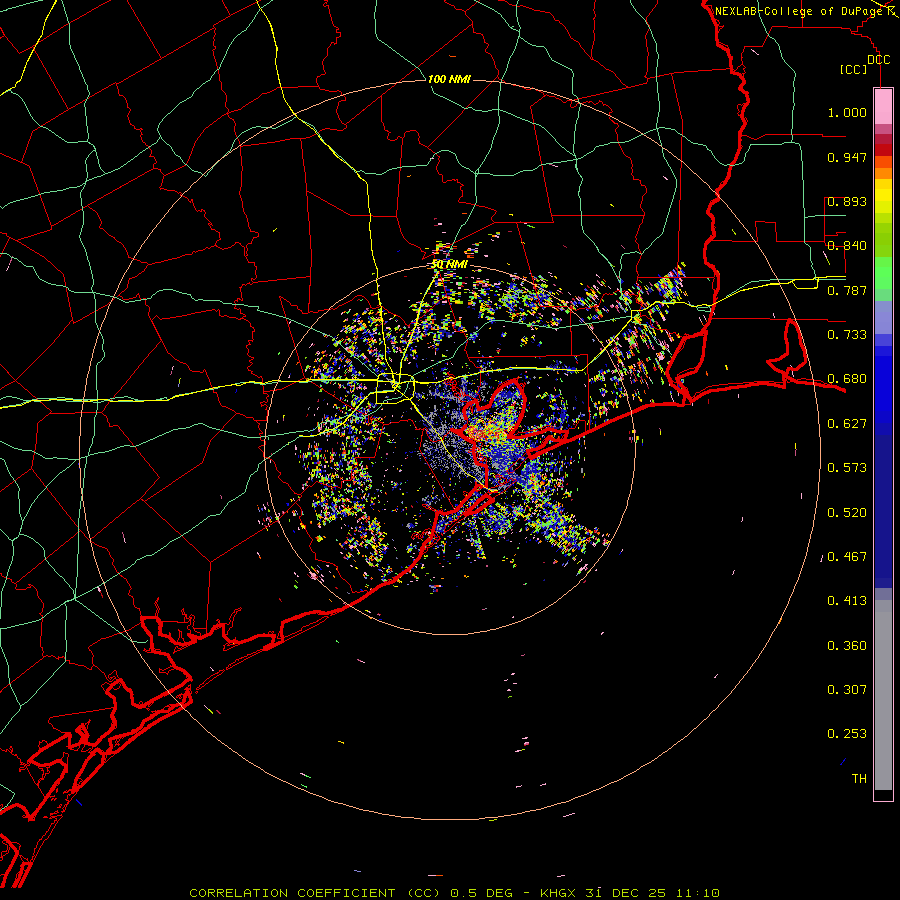900x900 pixels.
Task: Click the Correlation Coefficient KHGX caption text
Action: pyautogui.click(x=454, y=893)
